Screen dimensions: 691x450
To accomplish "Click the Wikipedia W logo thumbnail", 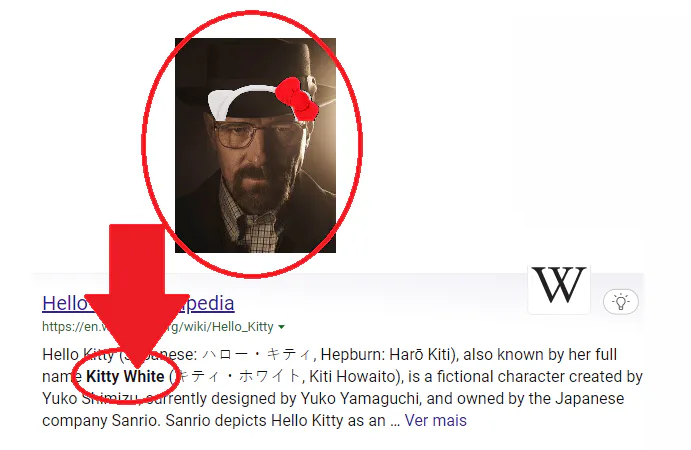I will pyautogui.click(x=559, y=289).
